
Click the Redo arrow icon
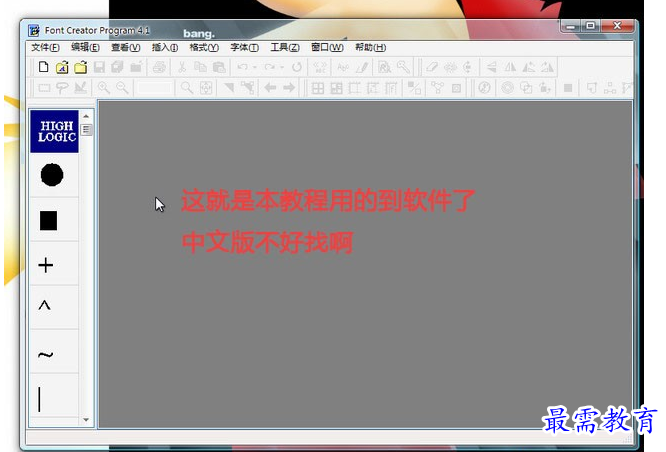click(x=269, y=67)
